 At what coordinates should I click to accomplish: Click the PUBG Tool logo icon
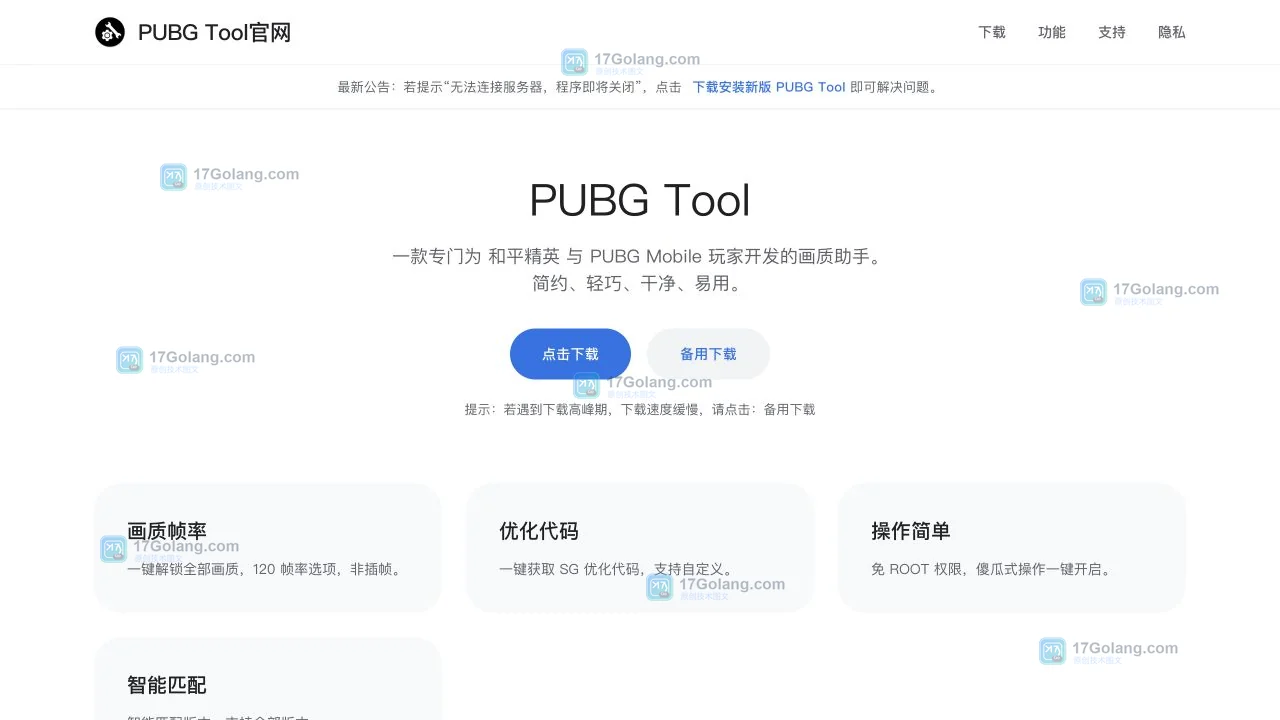[110, 32]
